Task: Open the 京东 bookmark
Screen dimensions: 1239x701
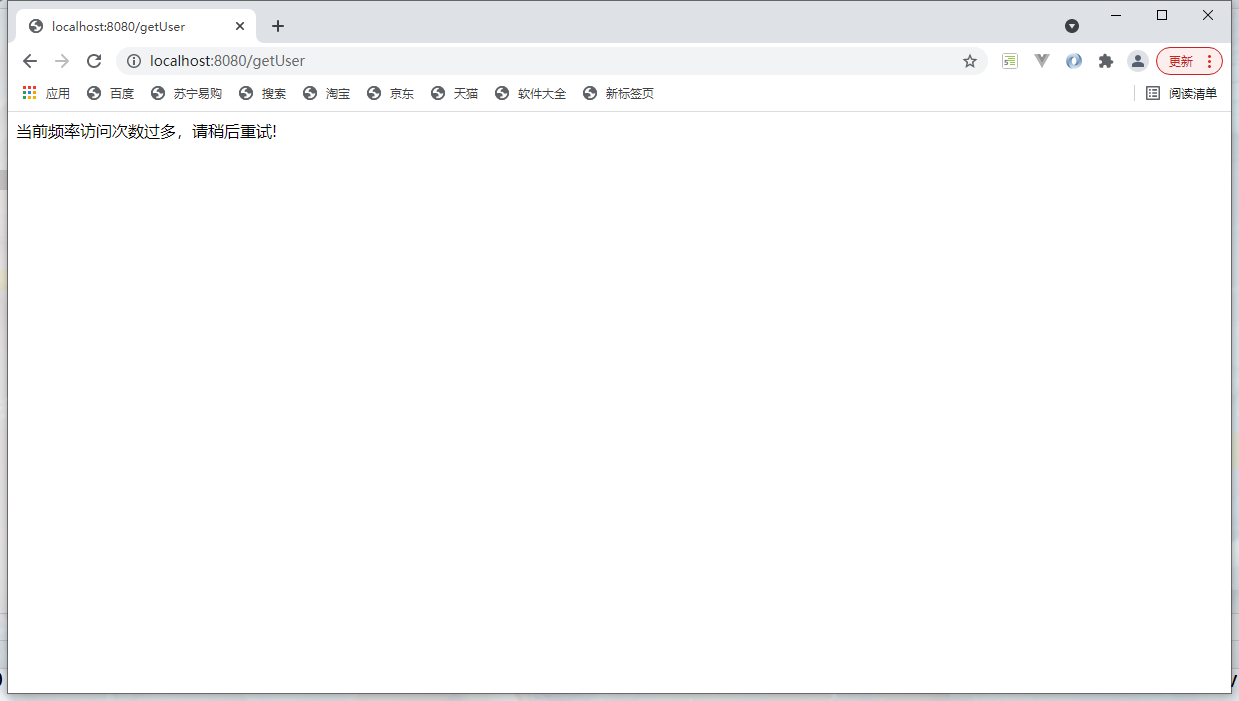Action: (390, 93)
